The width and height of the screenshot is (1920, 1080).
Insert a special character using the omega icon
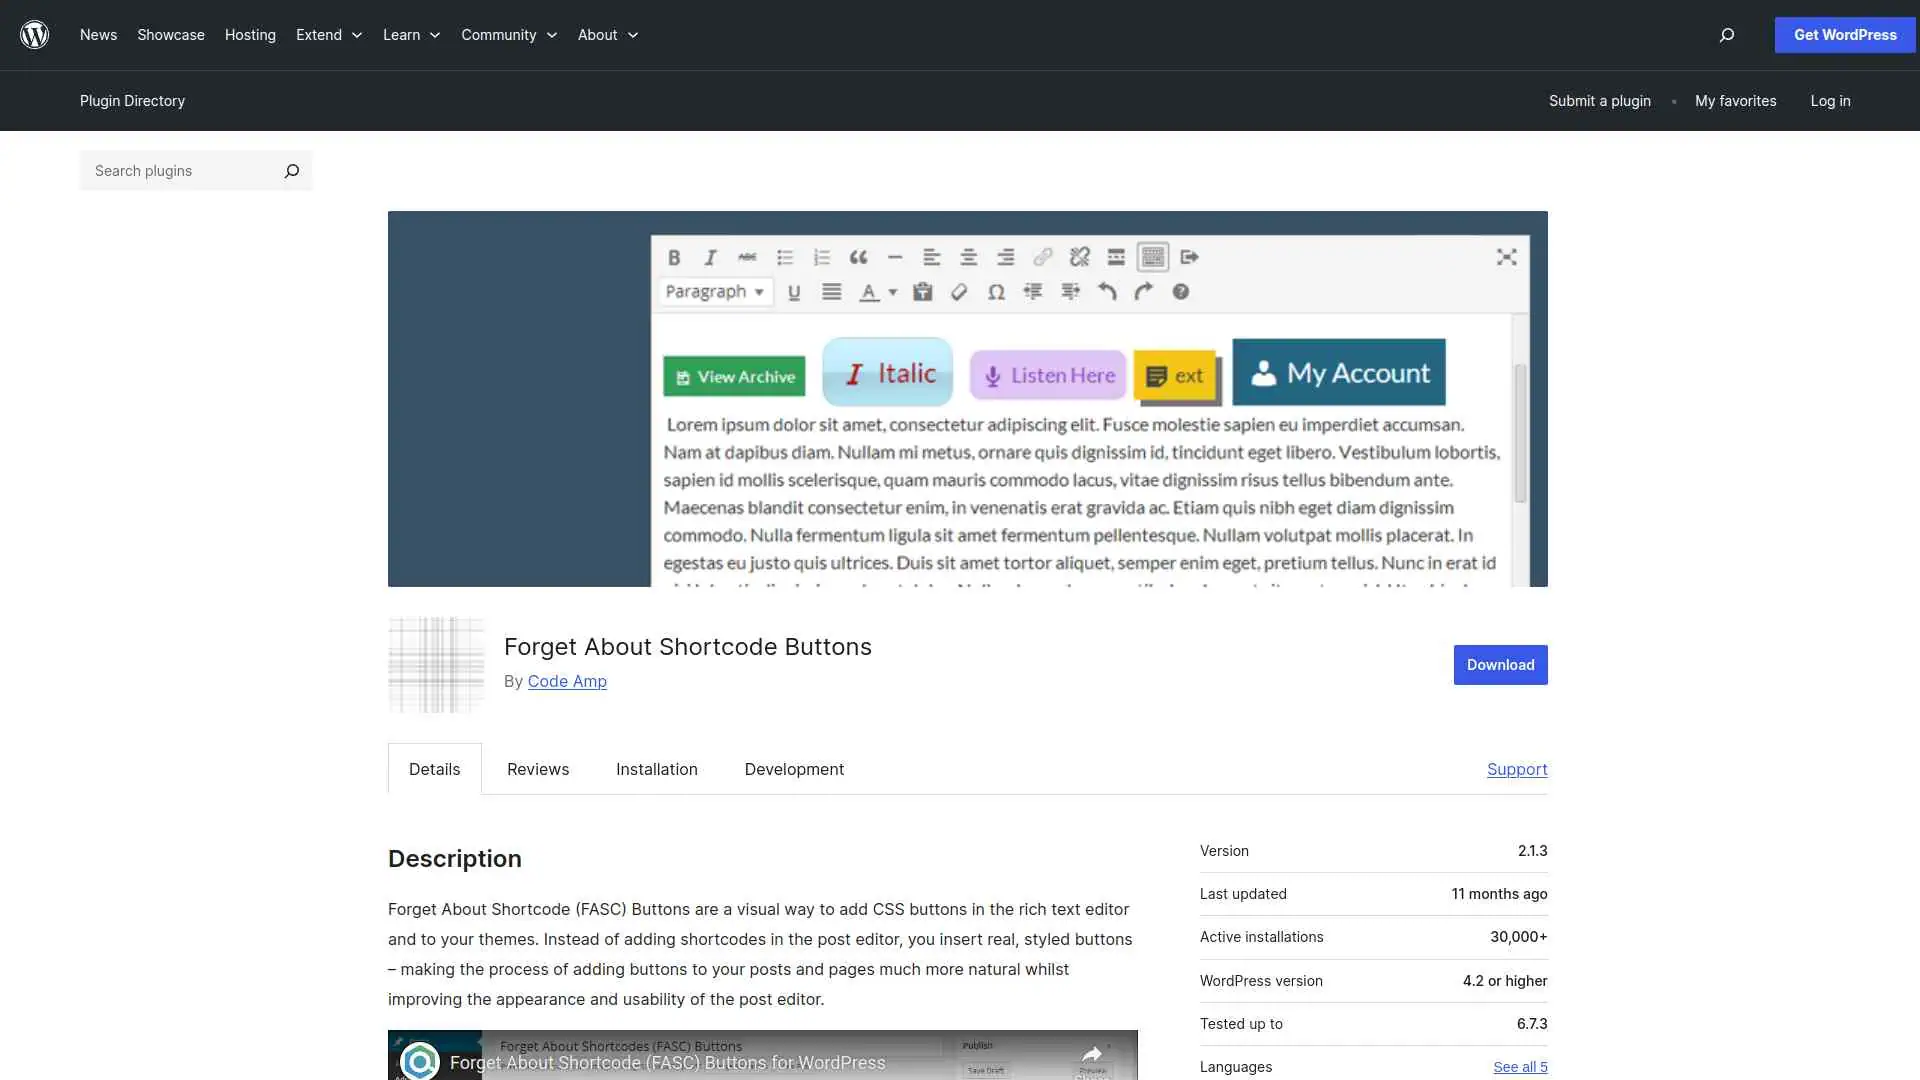(x=997, y=291)
